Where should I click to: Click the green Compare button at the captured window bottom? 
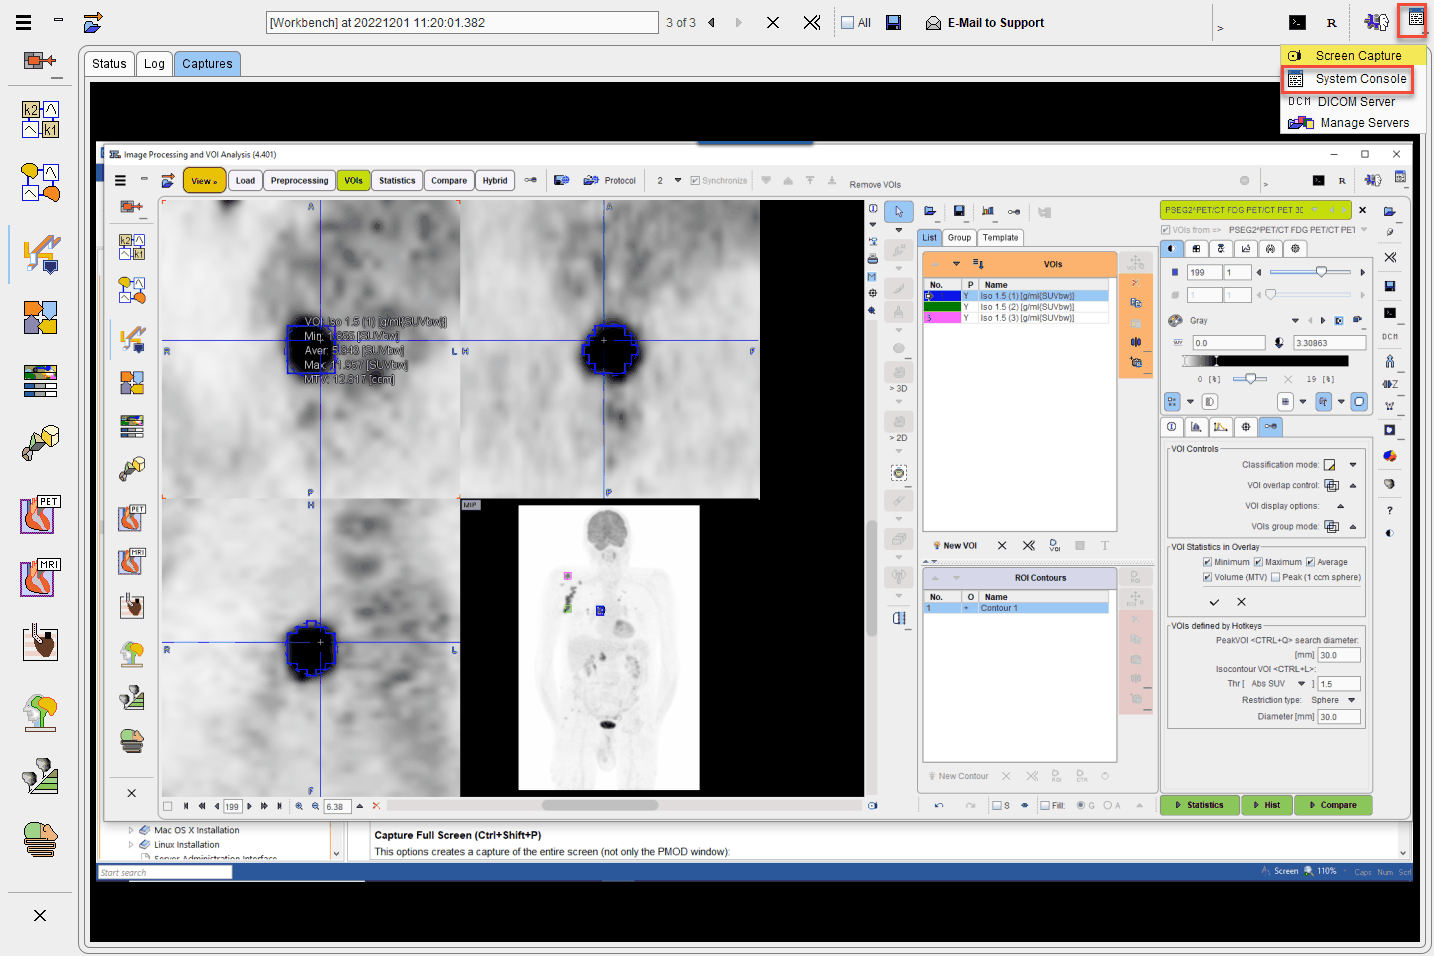[x=1333, y=805]
